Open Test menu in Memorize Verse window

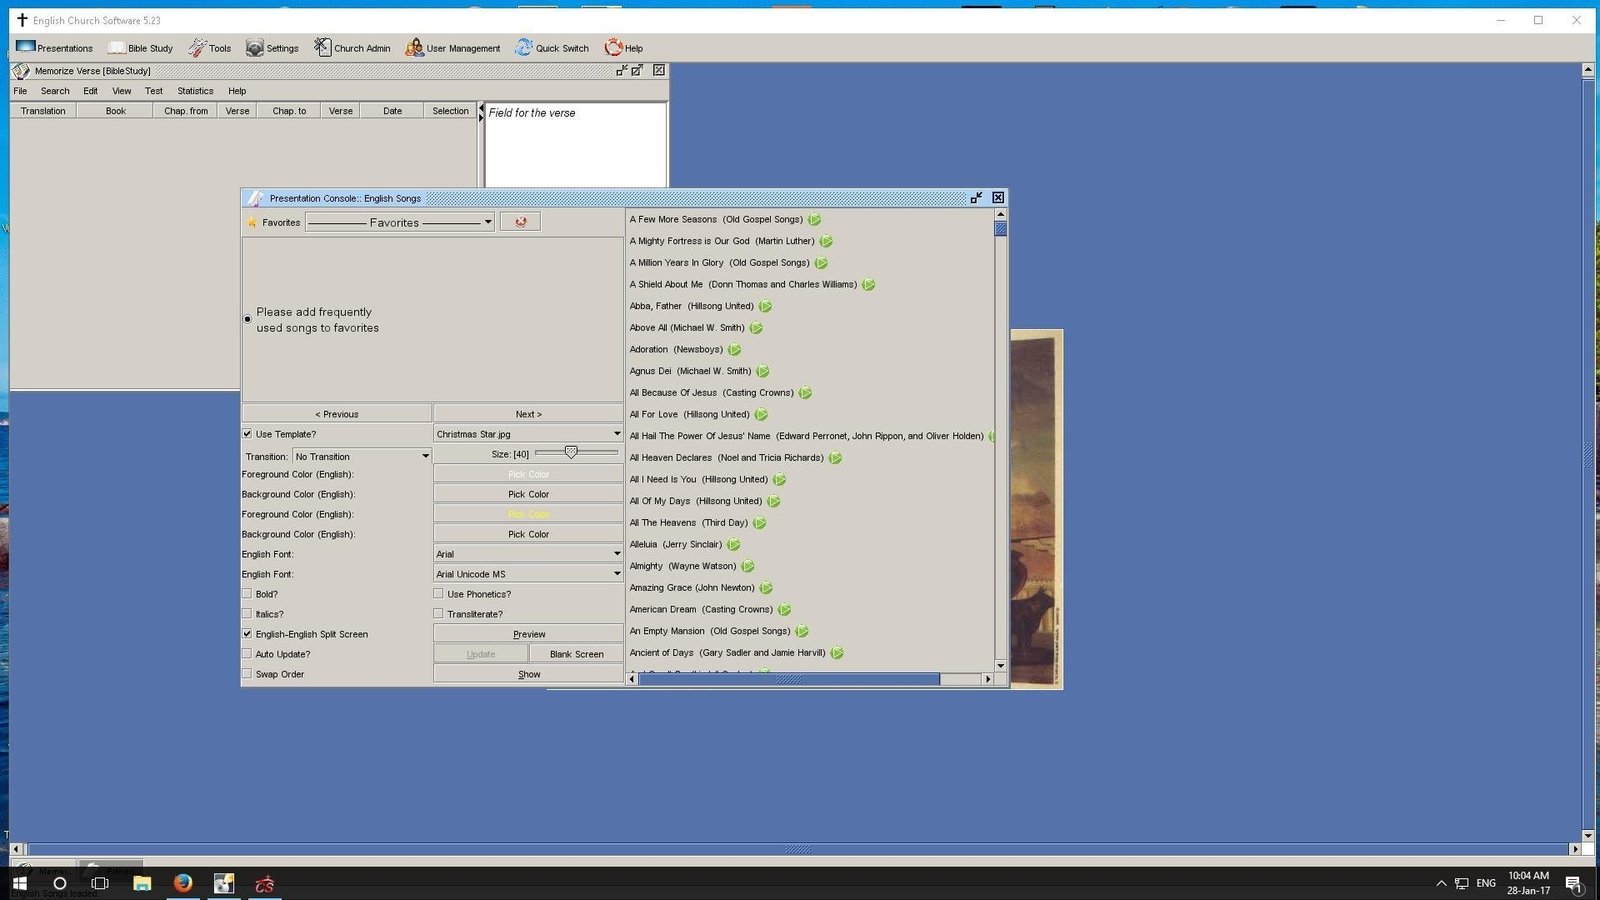click(x=153, y=91)
